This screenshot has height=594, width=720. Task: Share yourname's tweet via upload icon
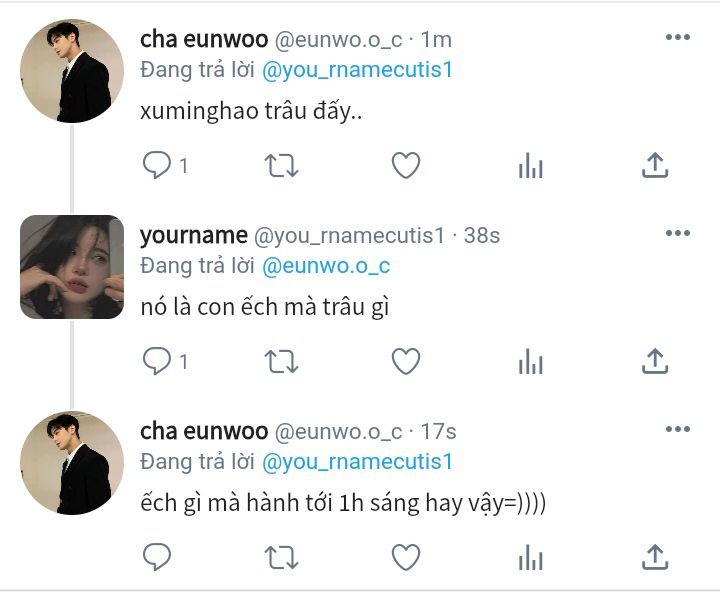point(655,361)
